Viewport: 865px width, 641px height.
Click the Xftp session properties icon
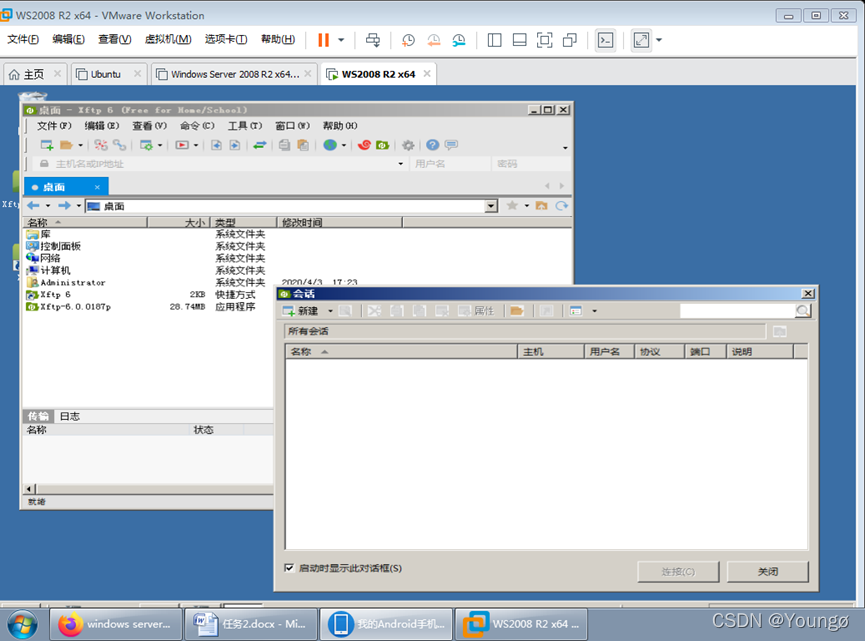coord(146,145)
